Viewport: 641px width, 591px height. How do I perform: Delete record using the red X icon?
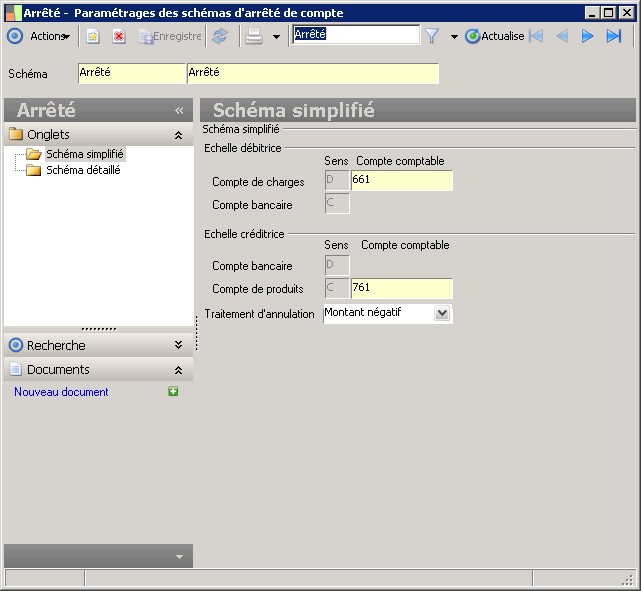[x=119, y=36]
